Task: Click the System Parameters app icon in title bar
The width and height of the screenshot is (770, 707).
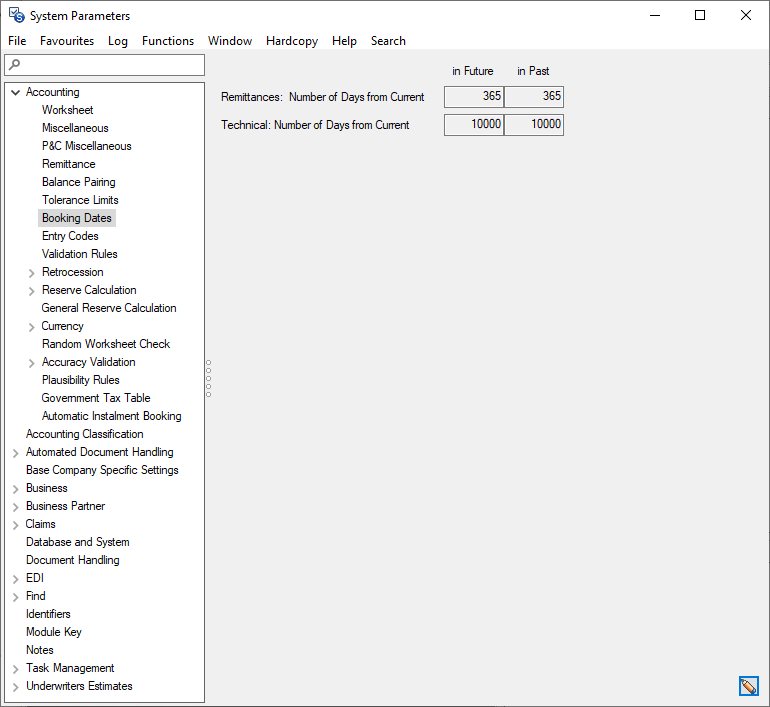Action: coord(16,15)
